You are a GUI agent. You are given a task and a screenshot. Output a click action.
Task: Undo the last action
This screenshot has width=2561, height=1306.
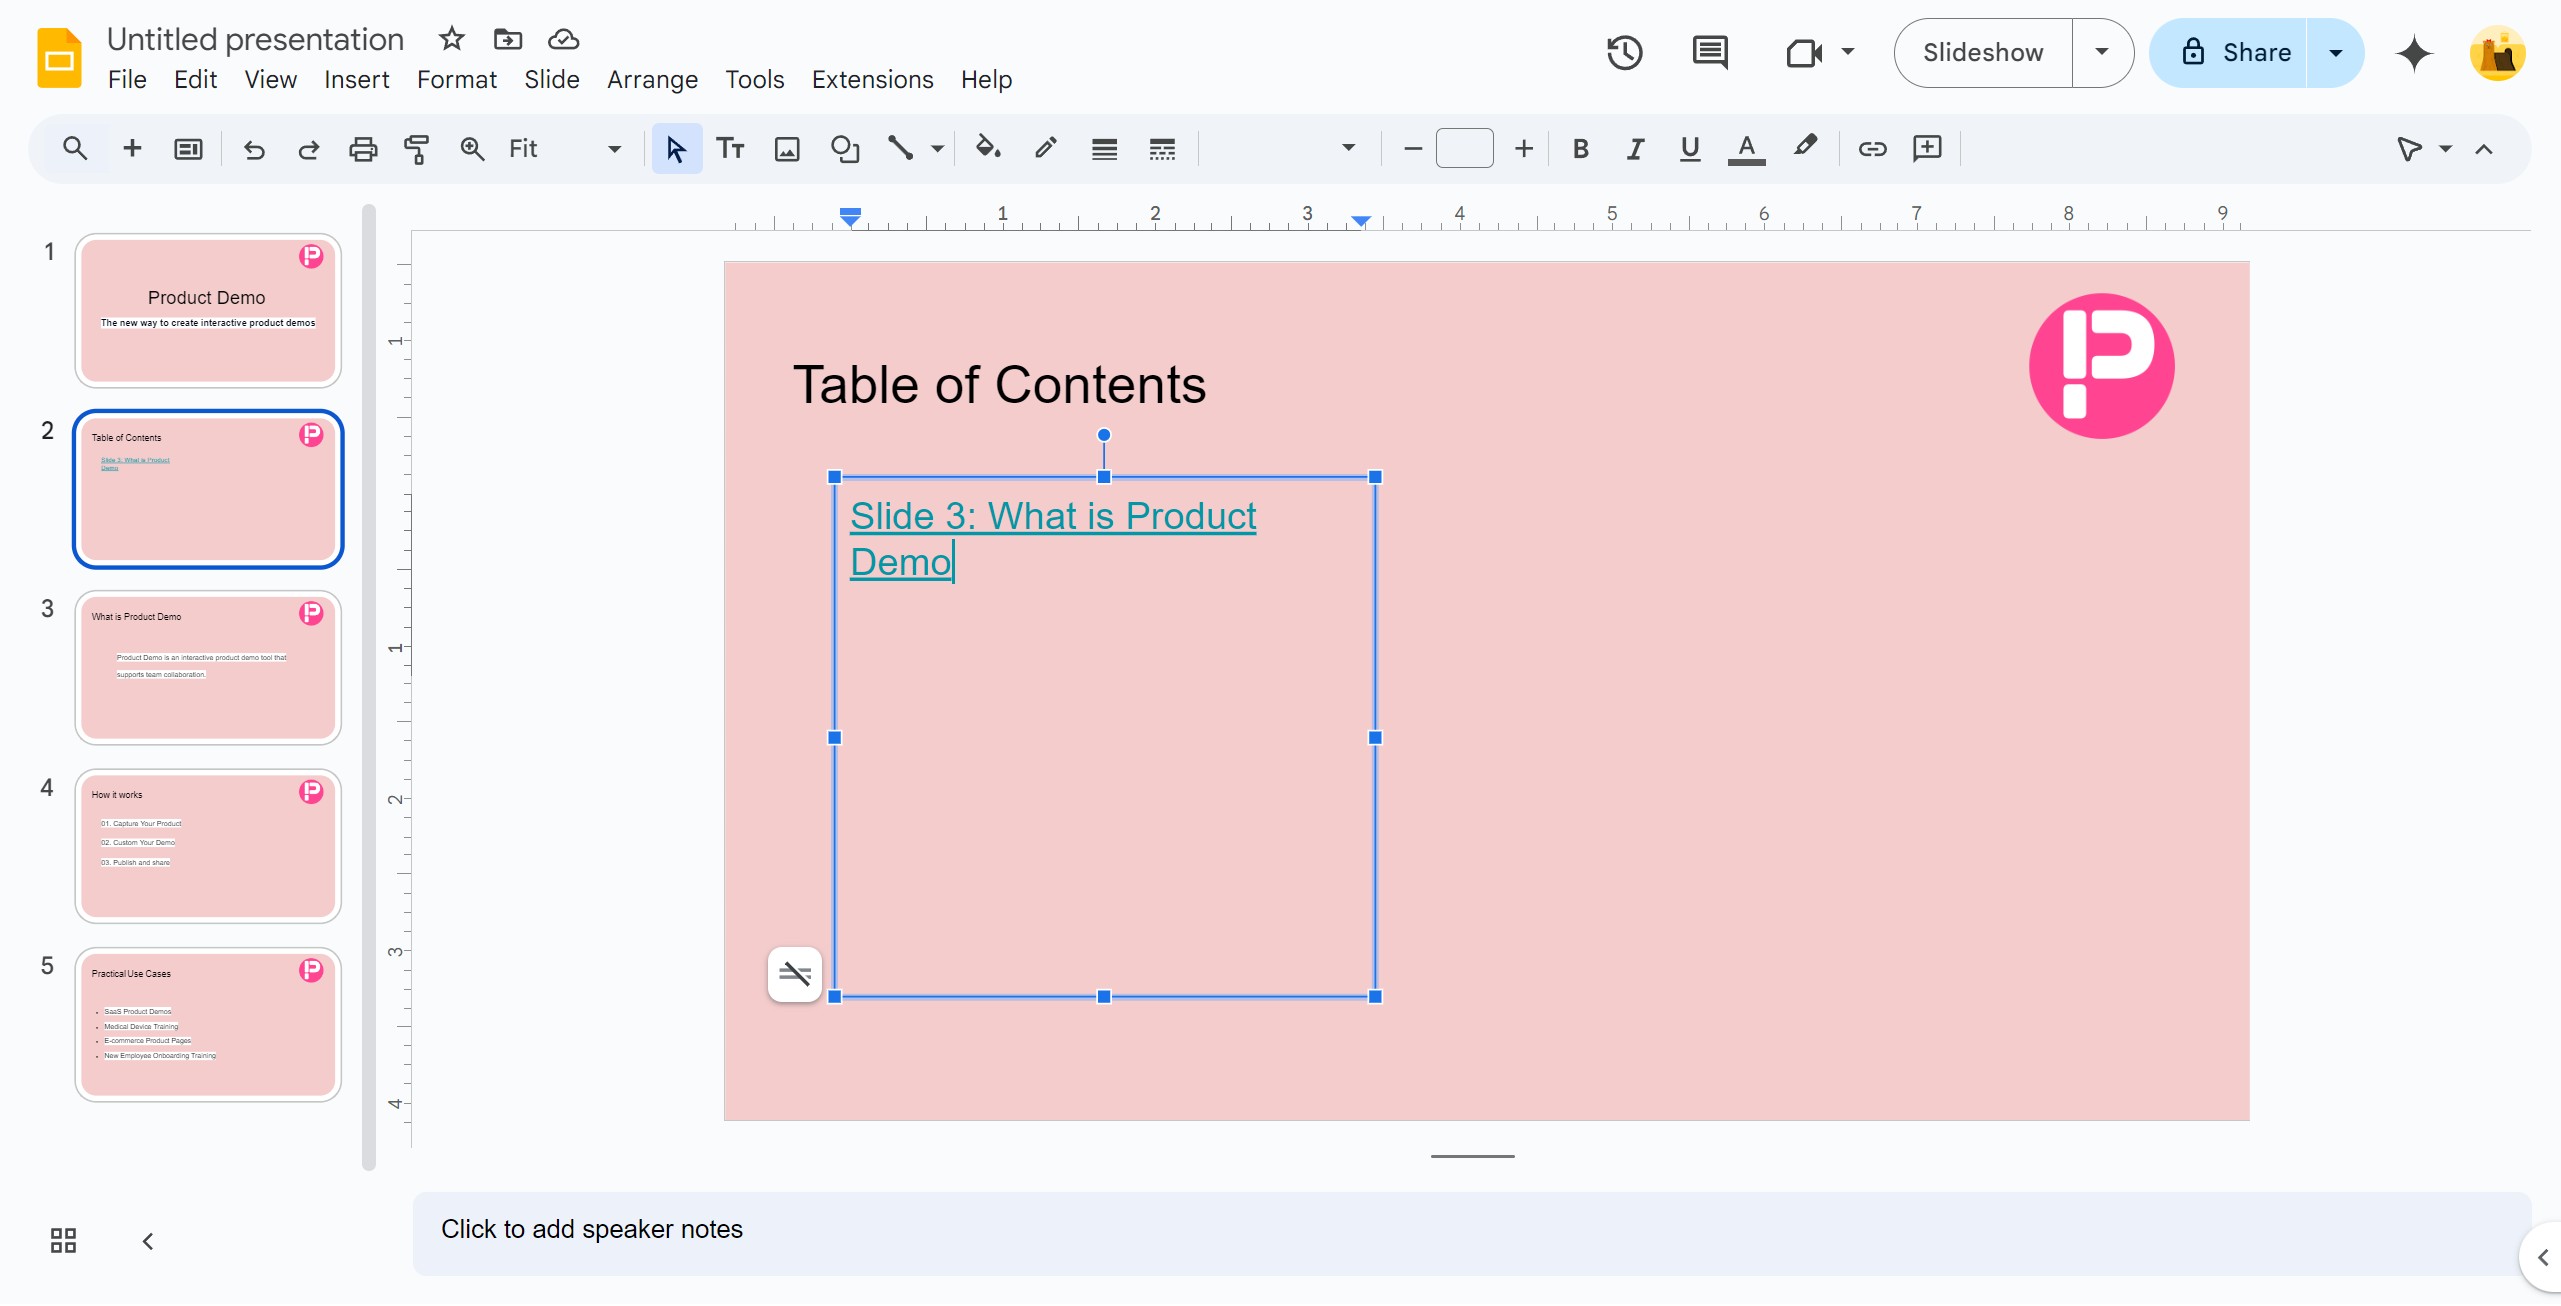(254, 149)
